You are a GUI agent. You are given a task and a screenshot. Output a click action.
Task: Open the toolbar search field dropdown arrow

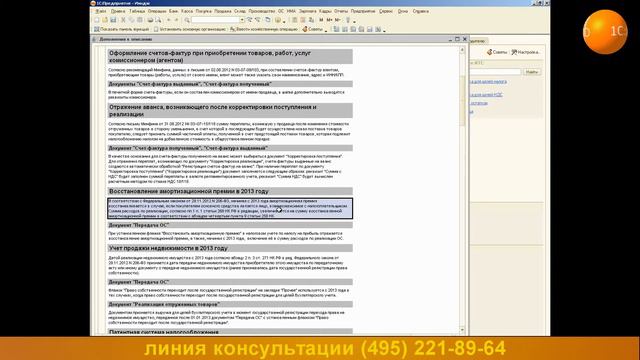[x=242, y=20]
